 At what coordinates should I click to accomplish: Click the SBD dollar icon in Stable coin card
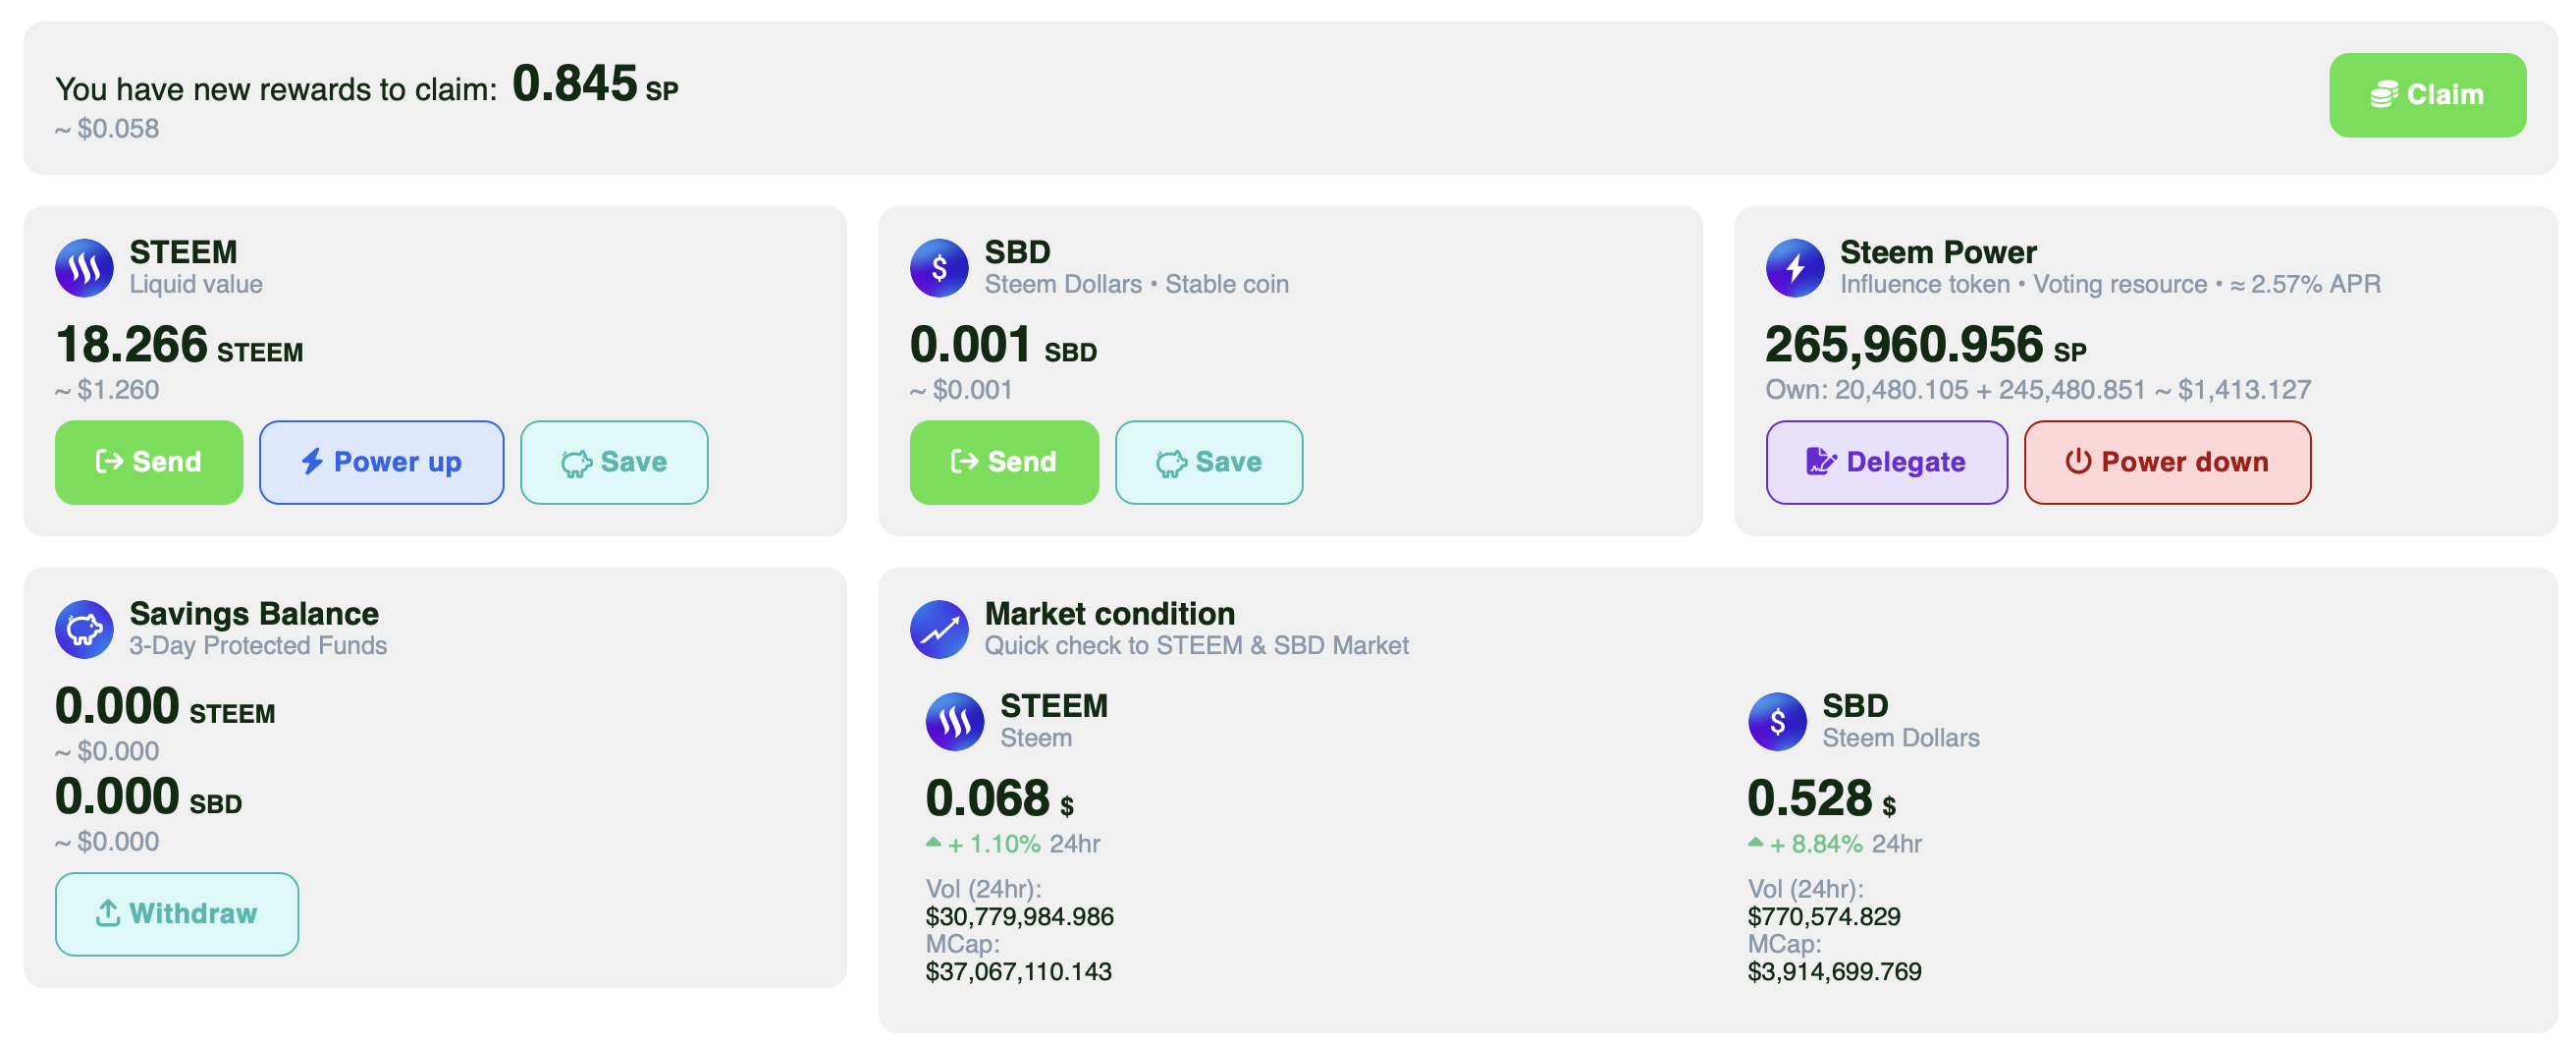(939, 268)
